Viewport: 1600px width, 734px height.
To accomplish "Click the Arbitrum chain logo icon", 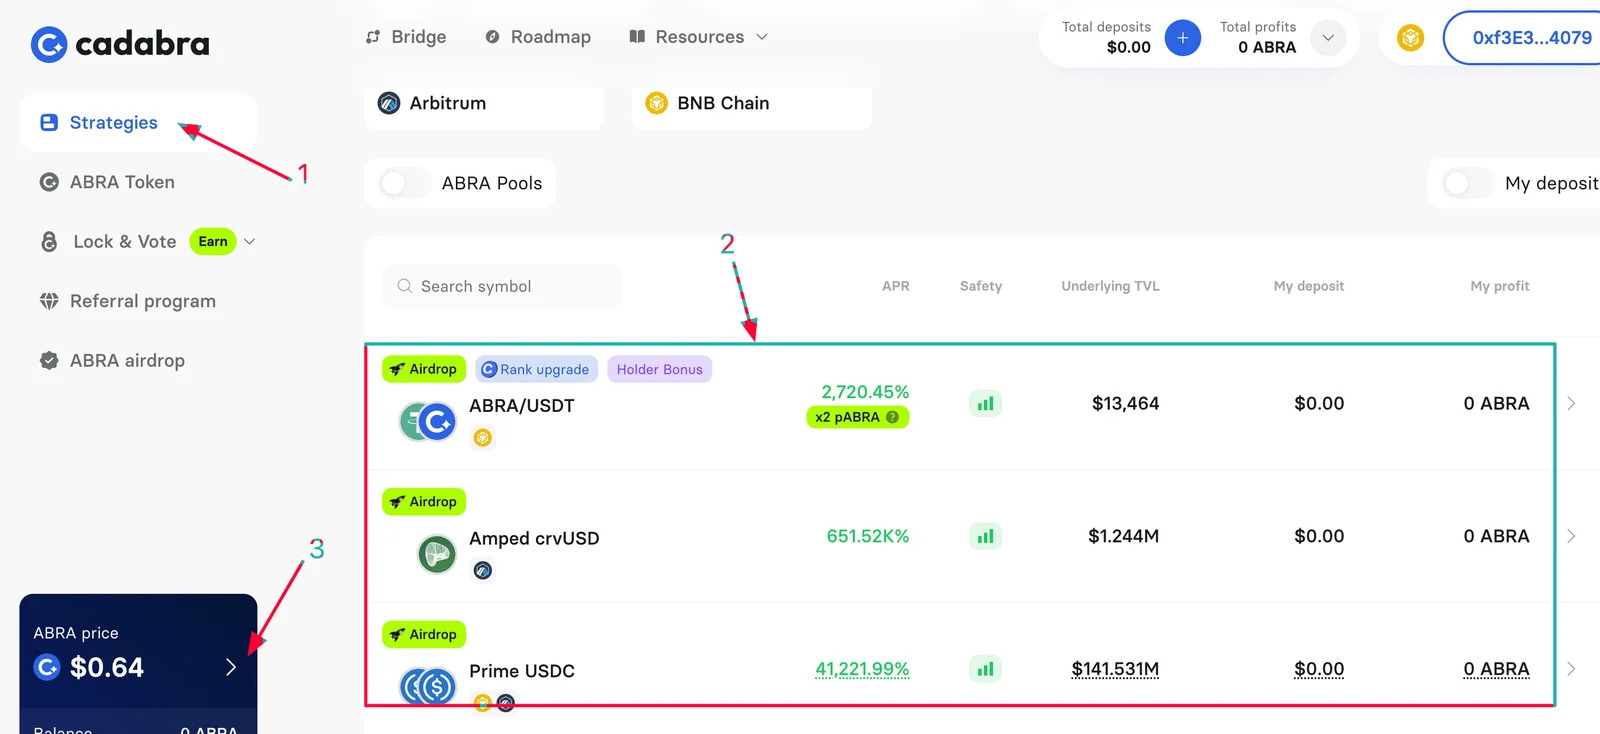I will pyautogui.click(x=389, y=103).
